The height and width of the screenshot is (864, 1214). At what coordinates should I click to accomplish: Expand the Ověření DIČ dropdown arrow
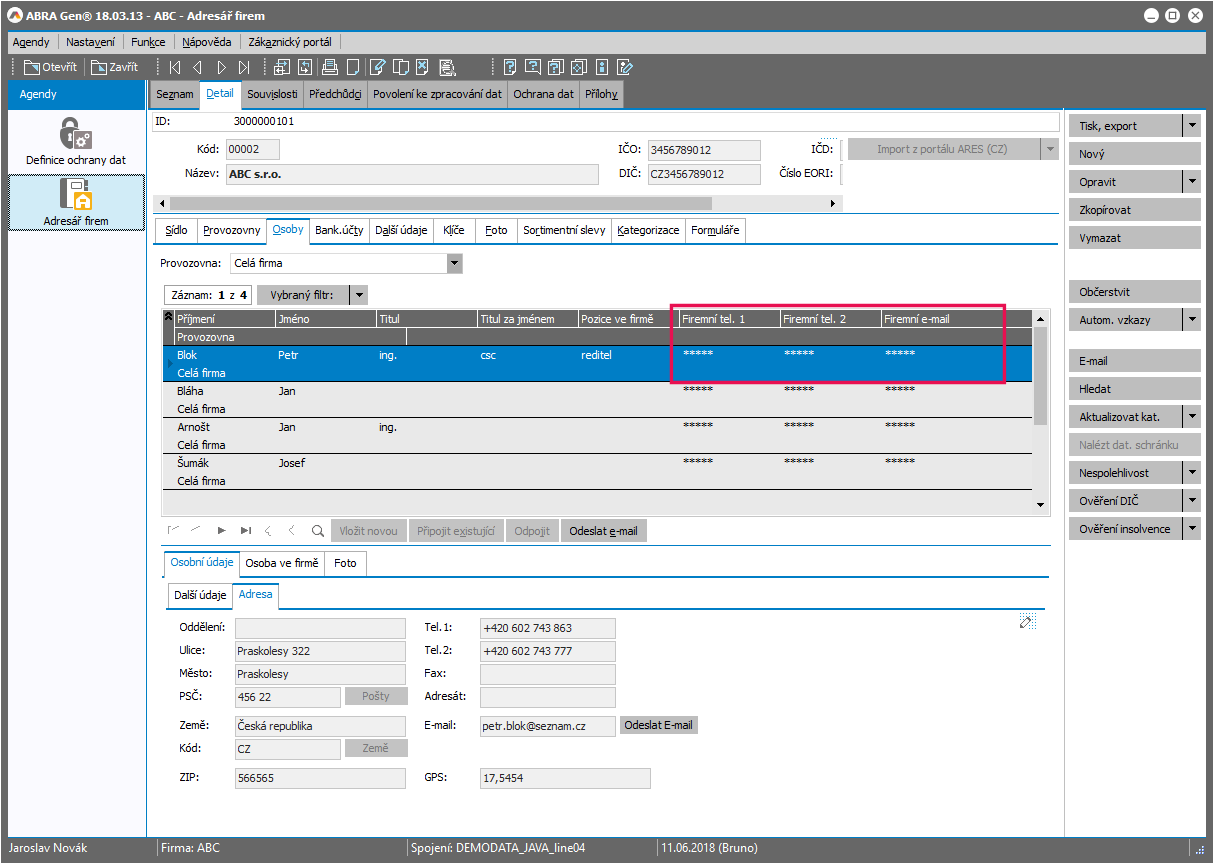tap(1191, 501)
